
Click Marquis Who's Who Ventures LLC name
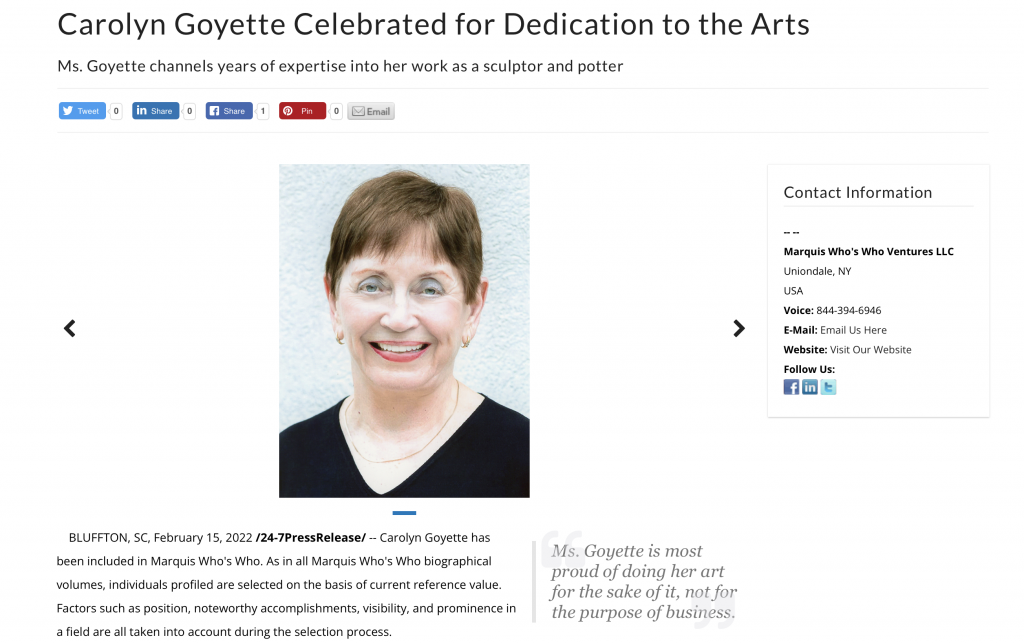pos(869,252)
